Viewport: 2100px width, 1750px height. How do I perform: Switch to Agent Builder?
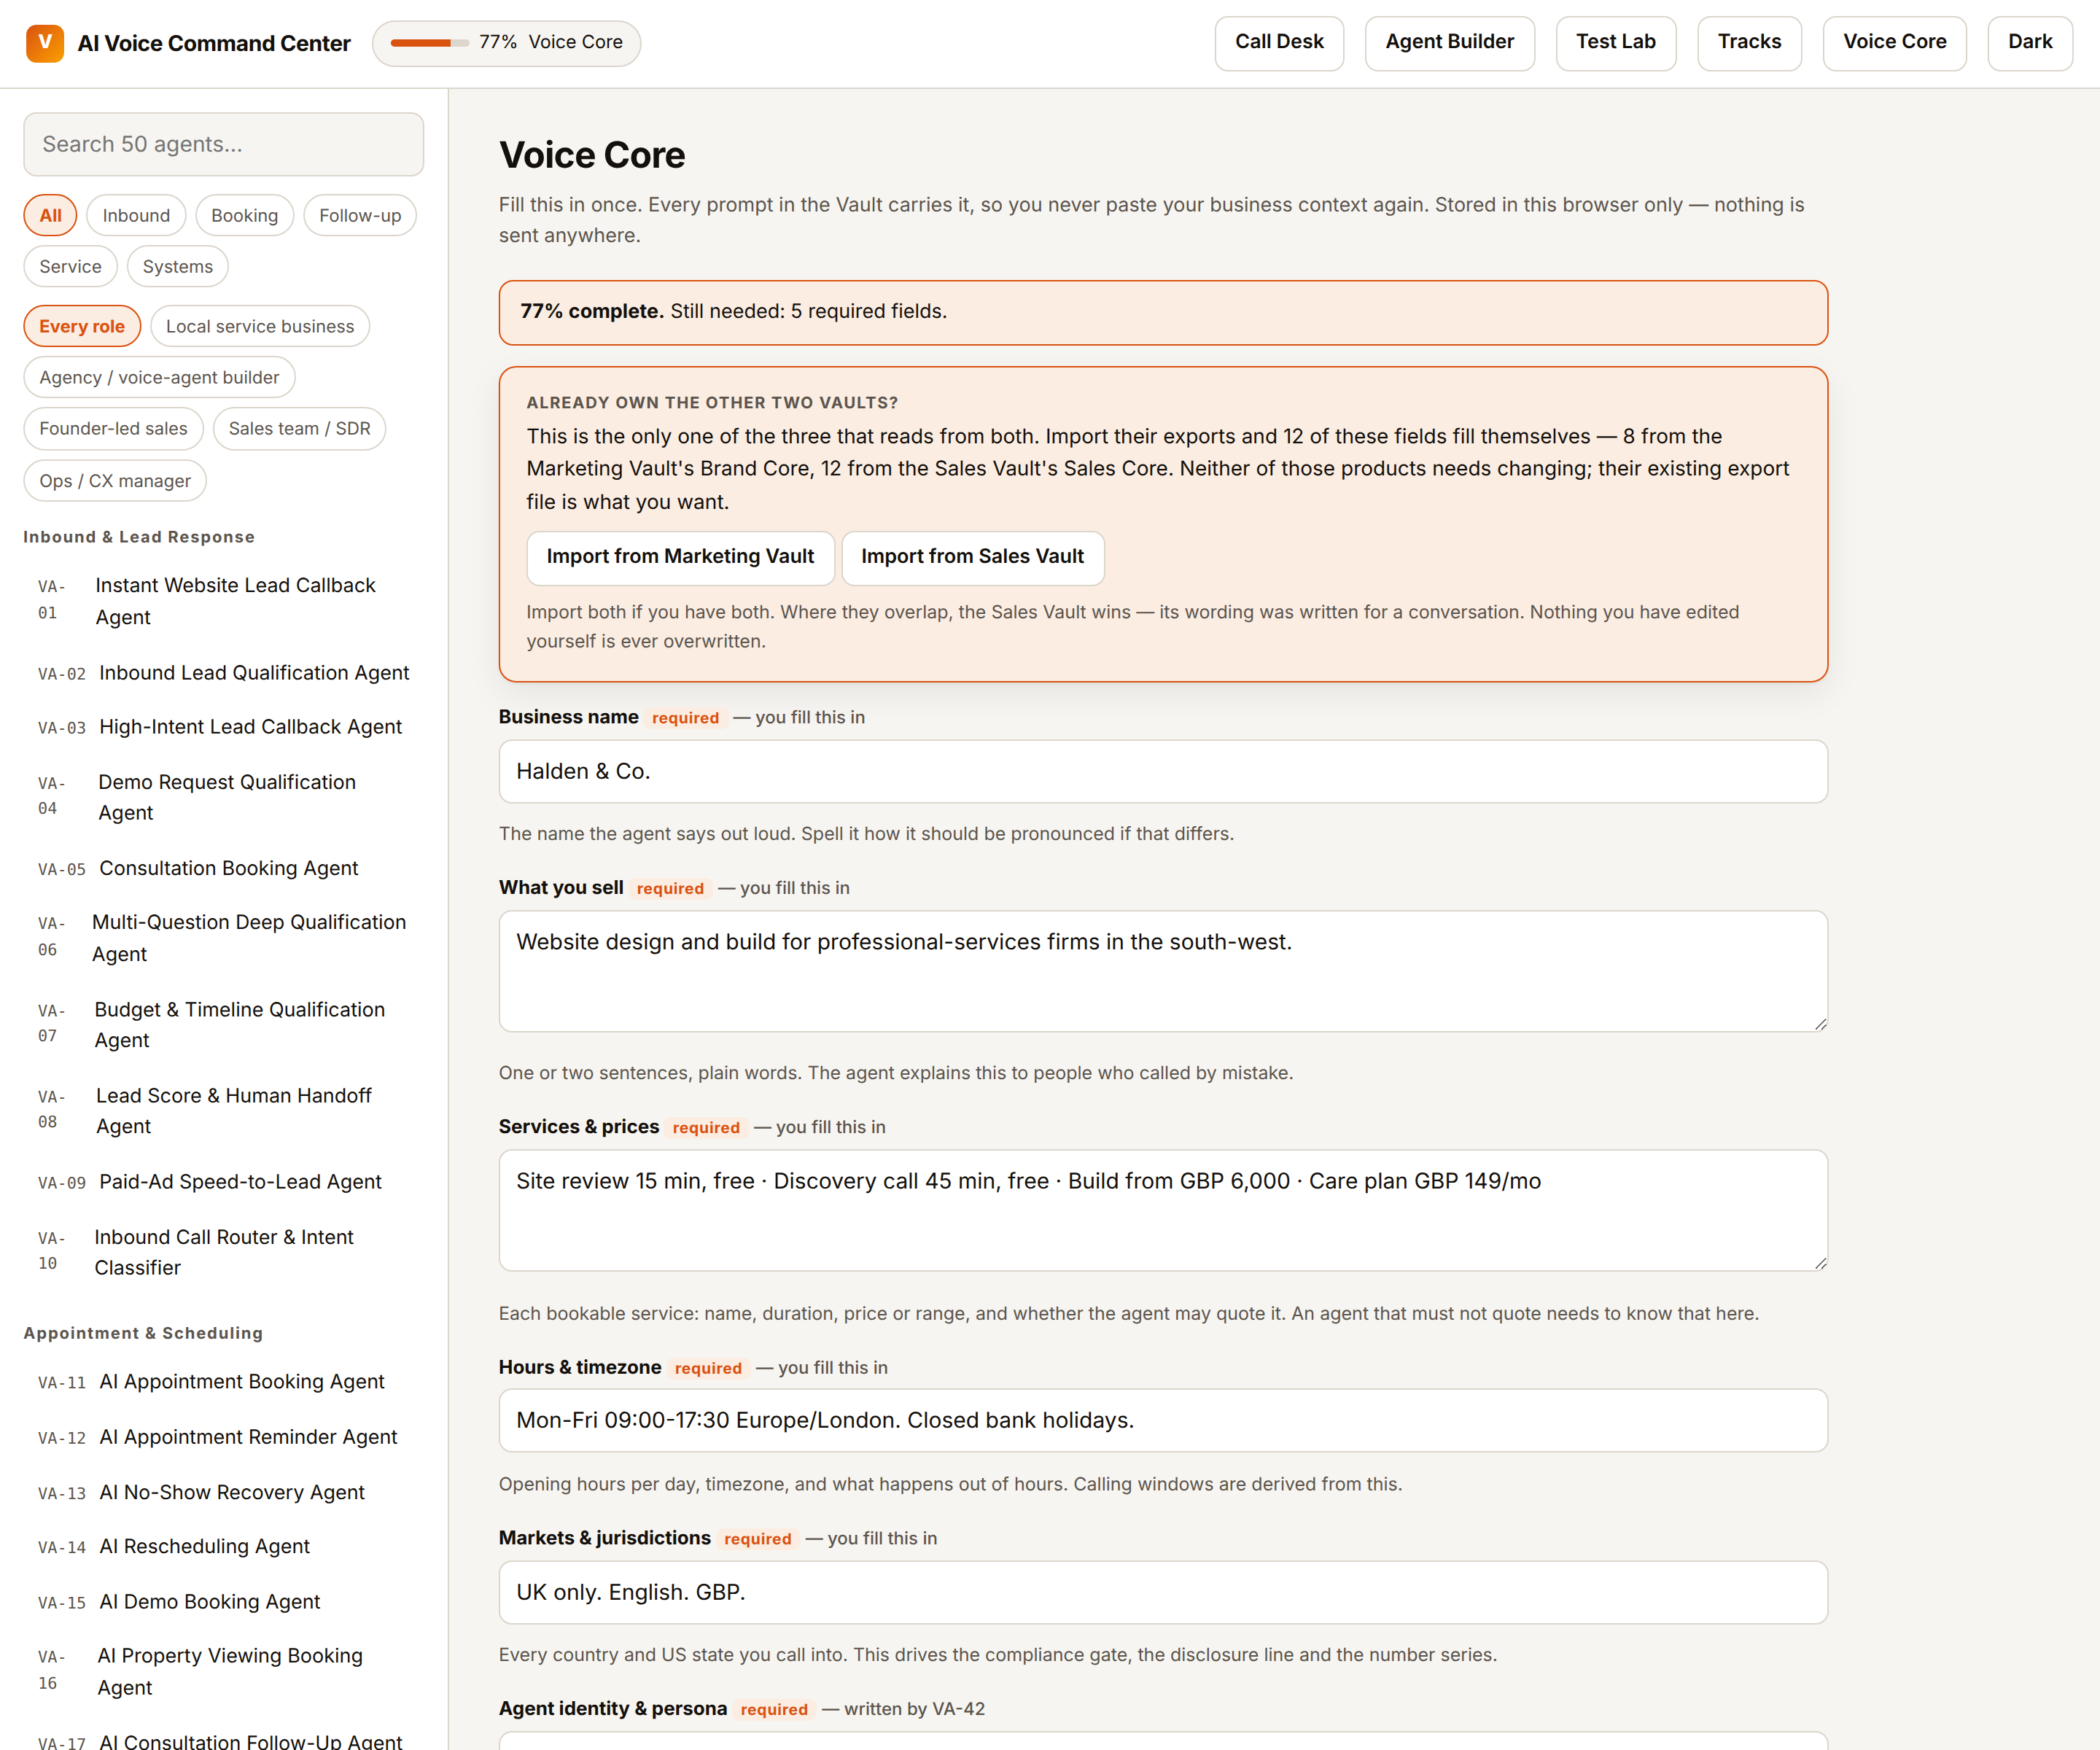click(x=1449, y=43)
